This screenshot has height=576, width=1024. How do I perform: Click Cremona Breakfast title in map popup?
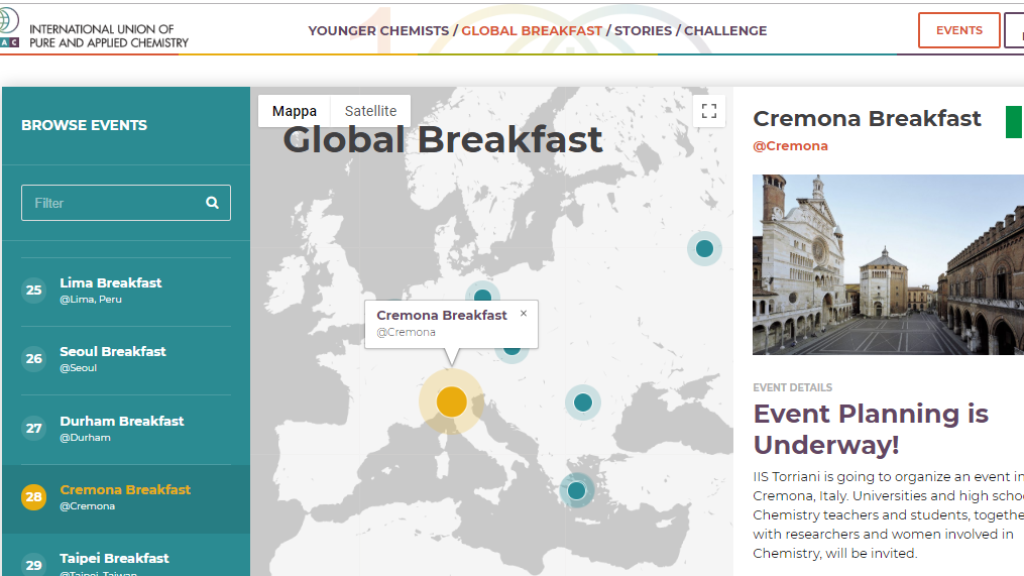click(441, 315)
